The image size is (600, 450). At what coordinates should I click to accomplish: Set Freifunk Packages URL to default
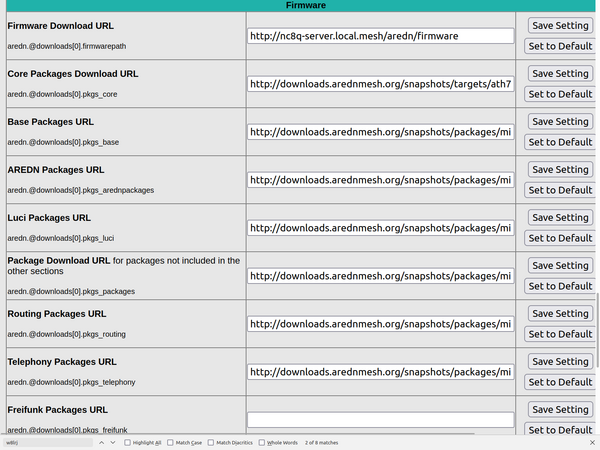pyautogui.click(x=560, y=429)
